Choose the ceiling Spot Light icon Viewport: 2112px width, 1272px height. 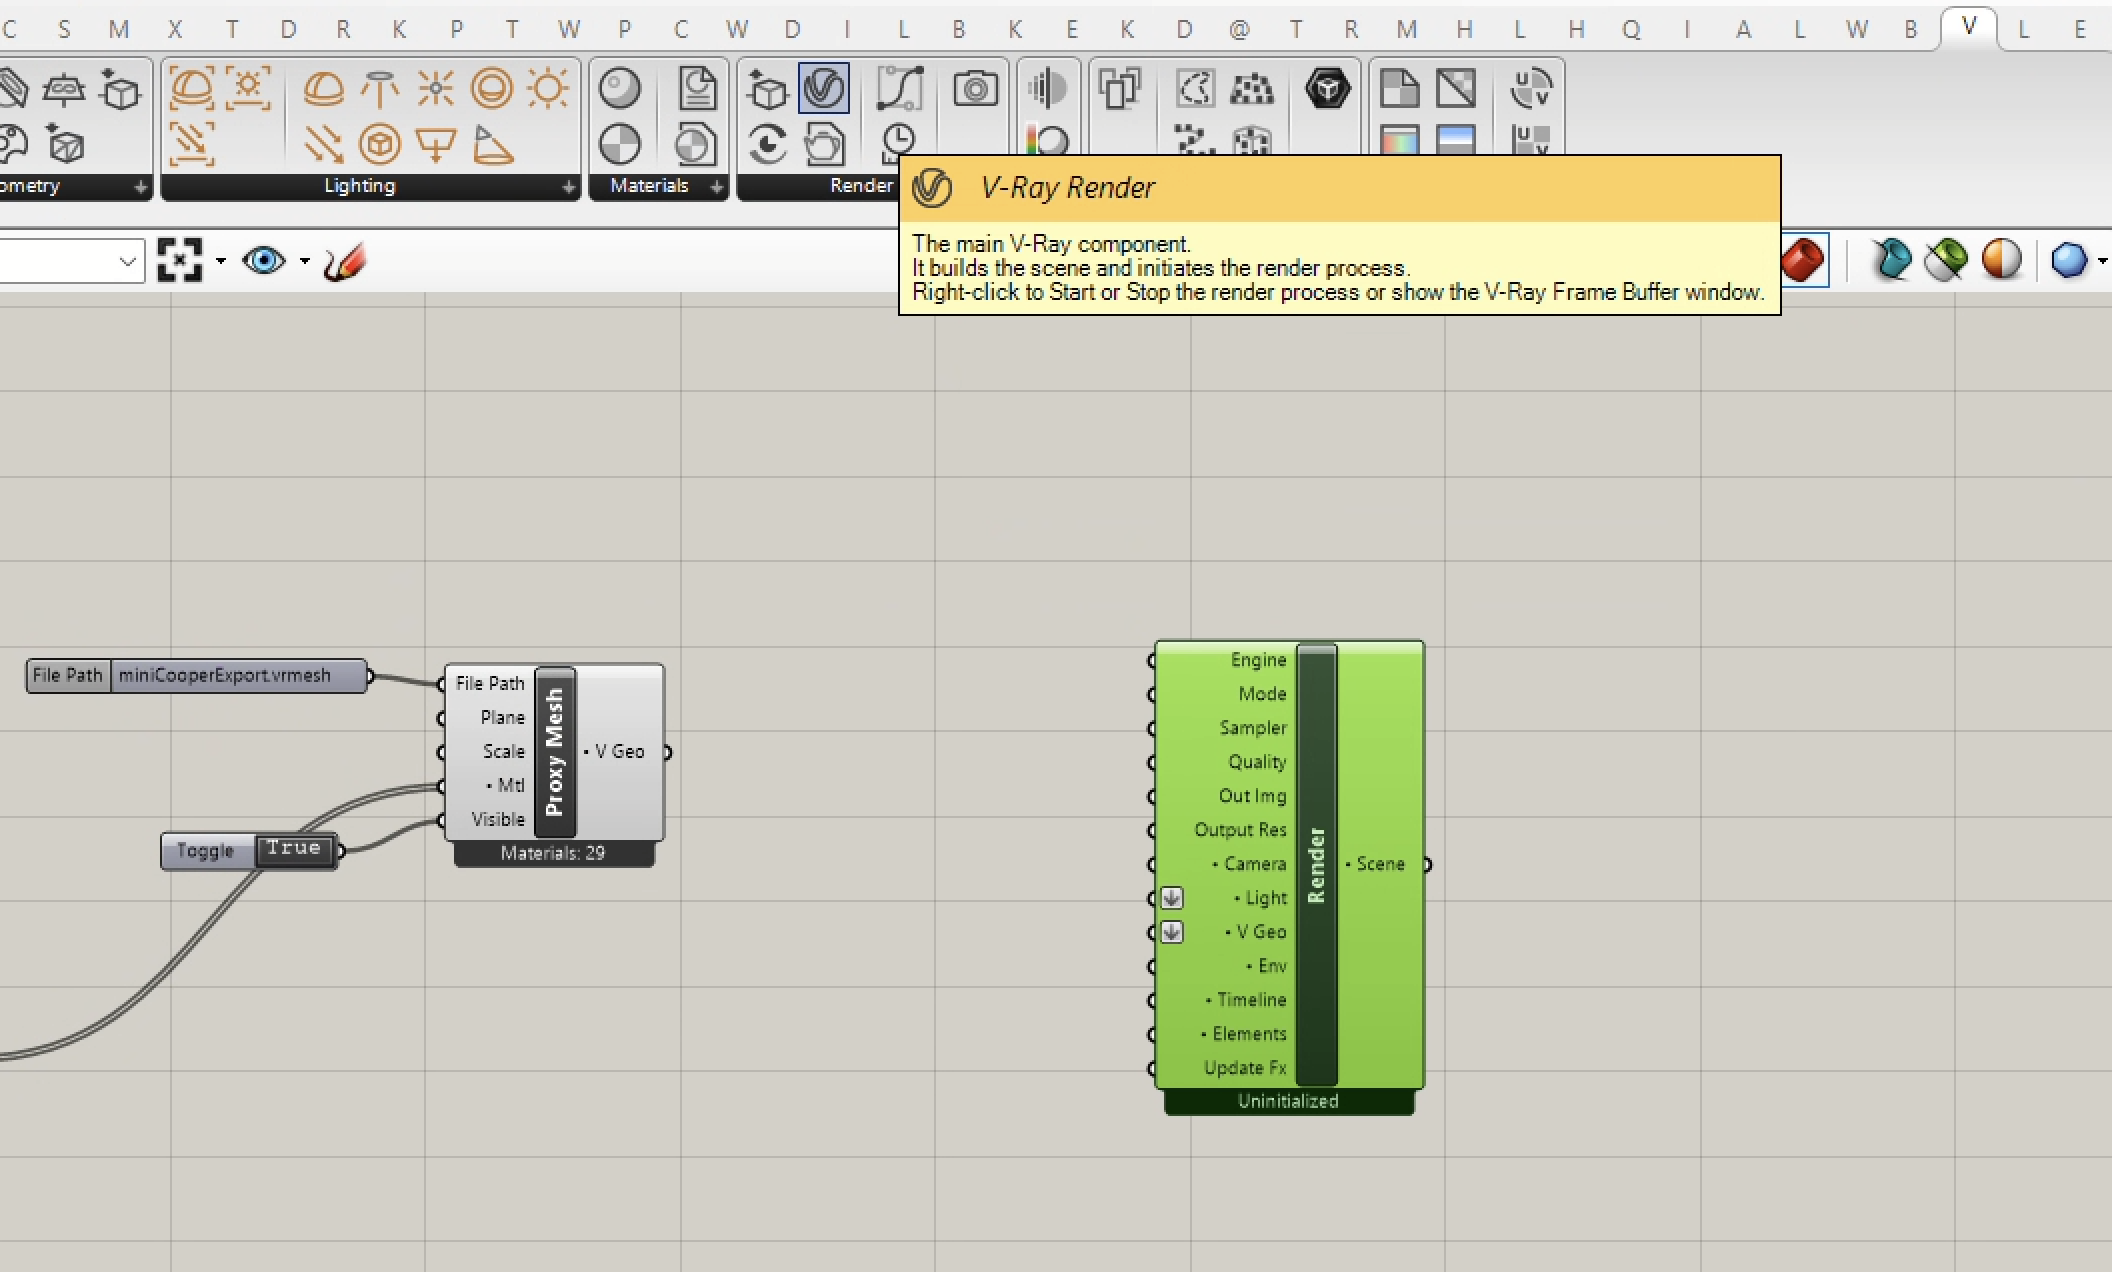(x=379, y=89)
